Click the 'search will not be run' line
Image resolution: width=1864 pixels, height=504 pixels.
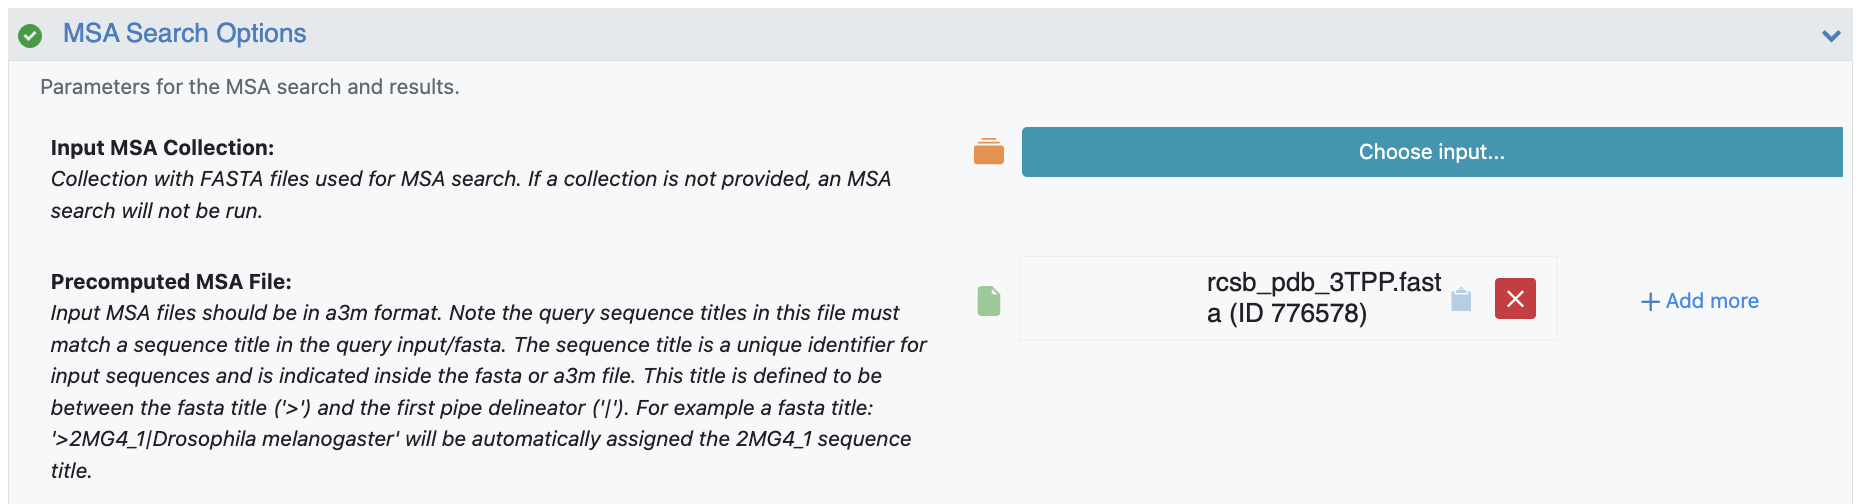157,211
